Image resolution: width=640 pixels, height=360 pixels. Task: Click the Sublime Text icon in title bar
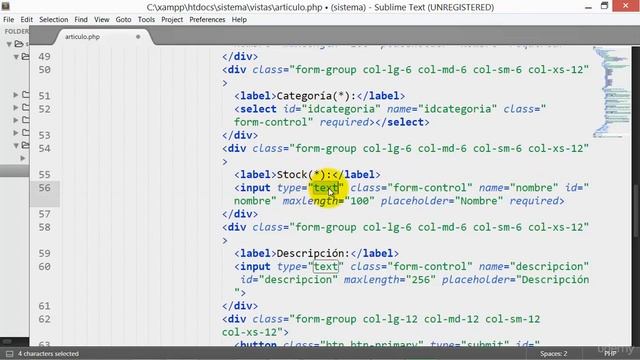pyautogui.click(x=6, y=6)
